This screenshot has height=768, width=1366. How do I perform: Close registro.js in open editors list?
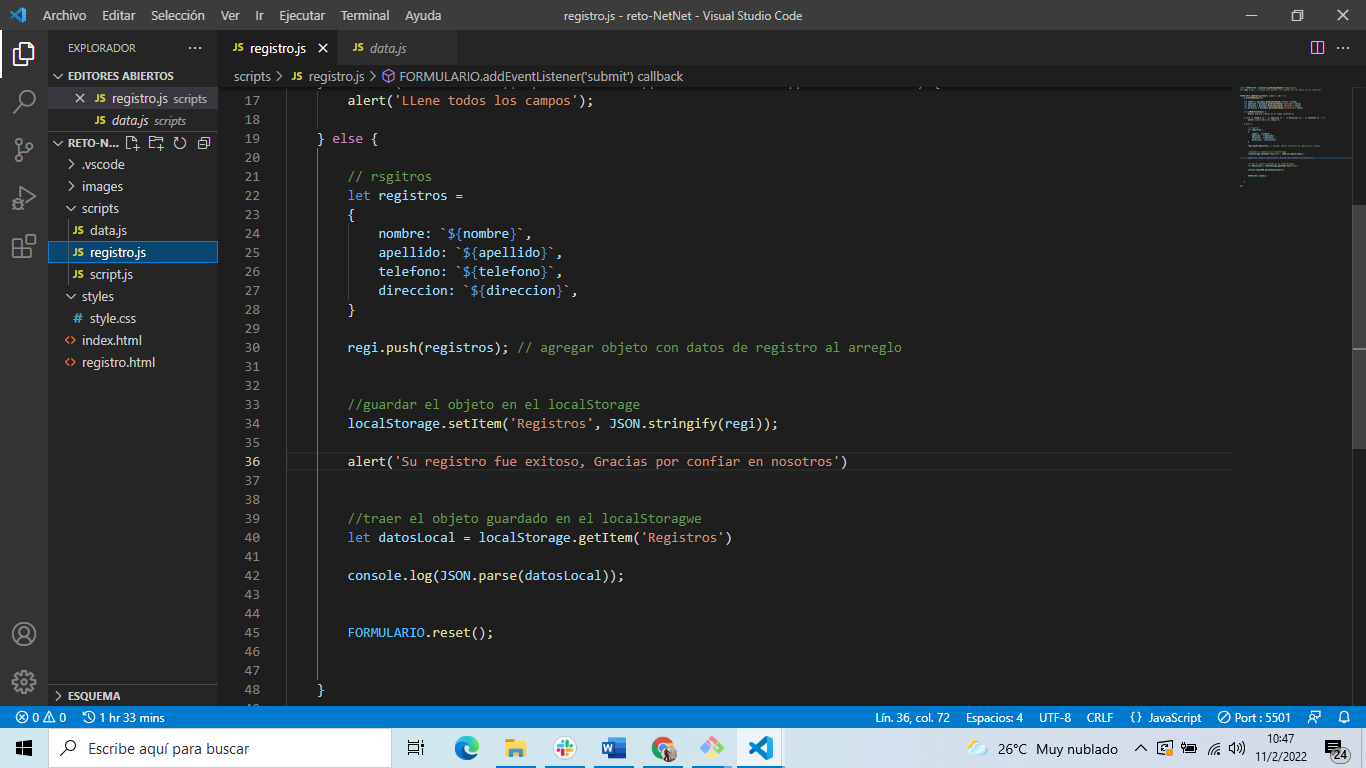click(x=80, y=98)
